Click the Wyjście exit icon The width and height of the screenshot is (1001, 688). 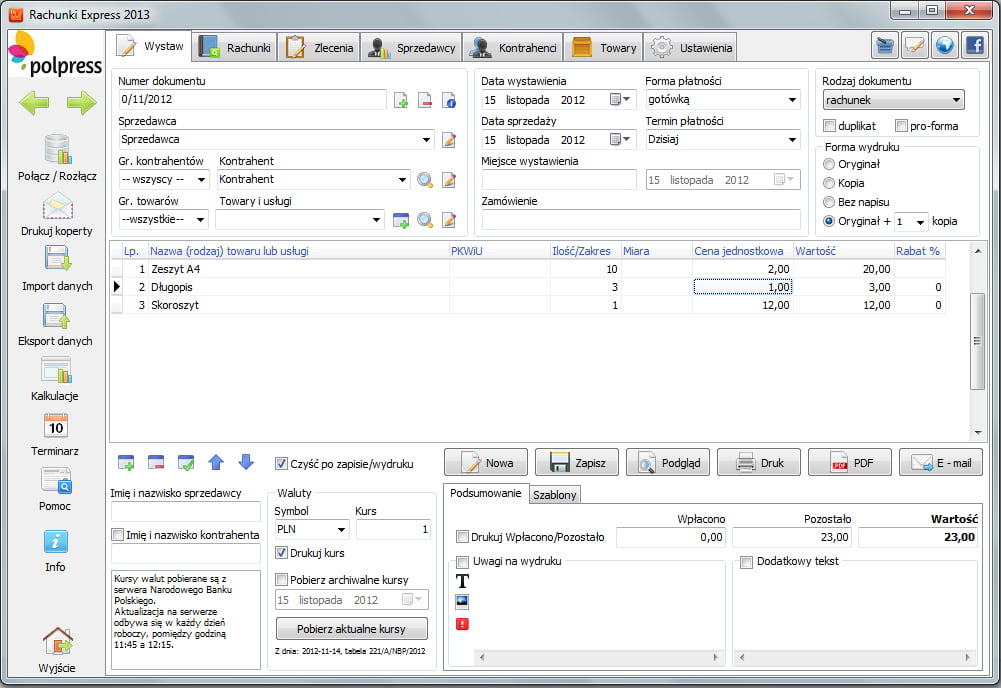pos(57,641)
